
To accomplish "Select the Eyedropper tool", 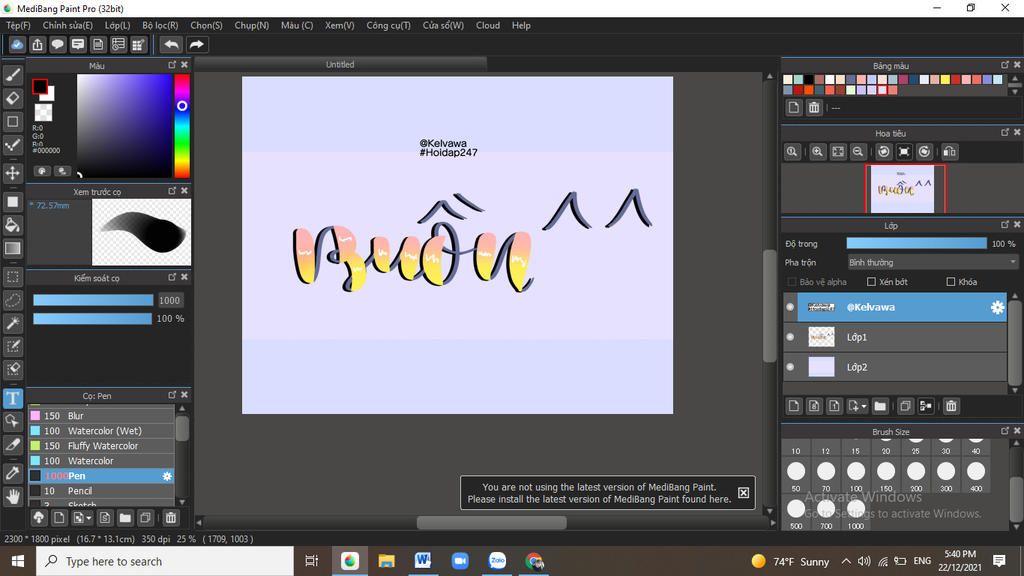I will (12, 473).
